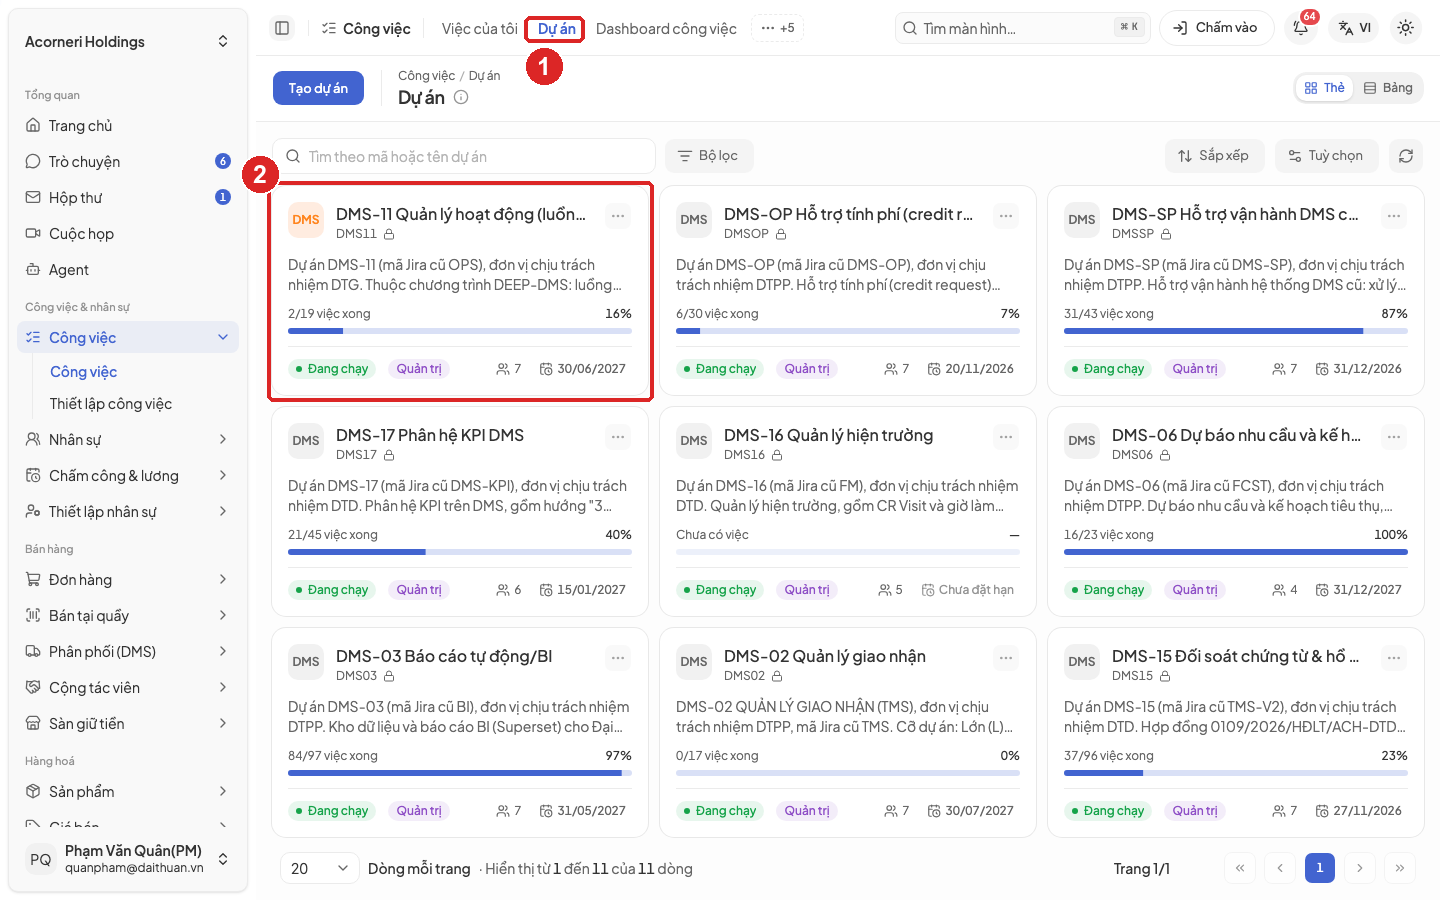Click the DMS-SP 87% progress bar
This screenshot has width=1440, height=900.
(x=1235, y=331)
